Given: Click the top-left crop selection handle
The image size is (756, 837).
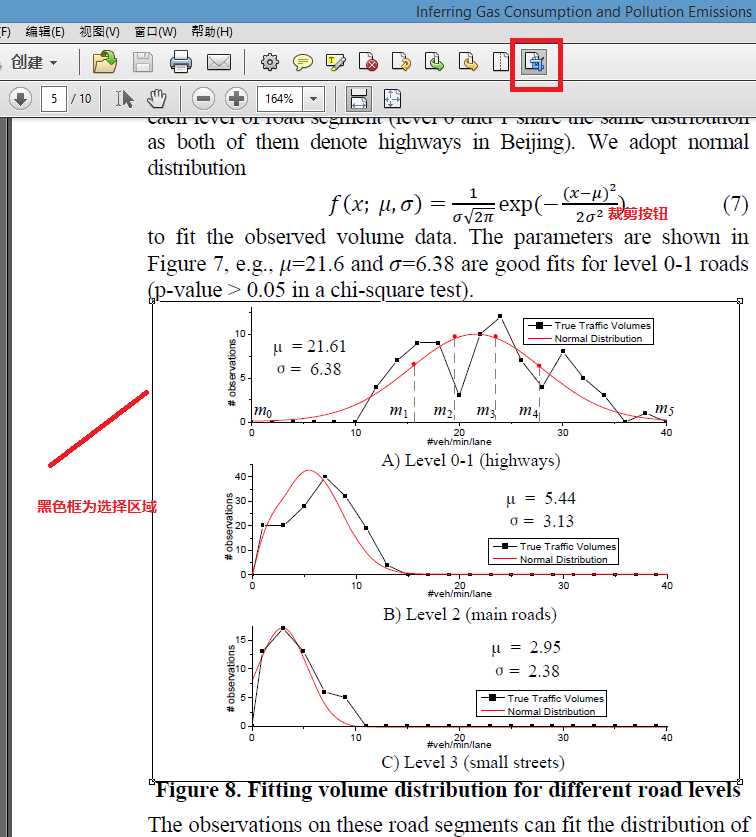Looking at the screenshot, I should point(153,301).
